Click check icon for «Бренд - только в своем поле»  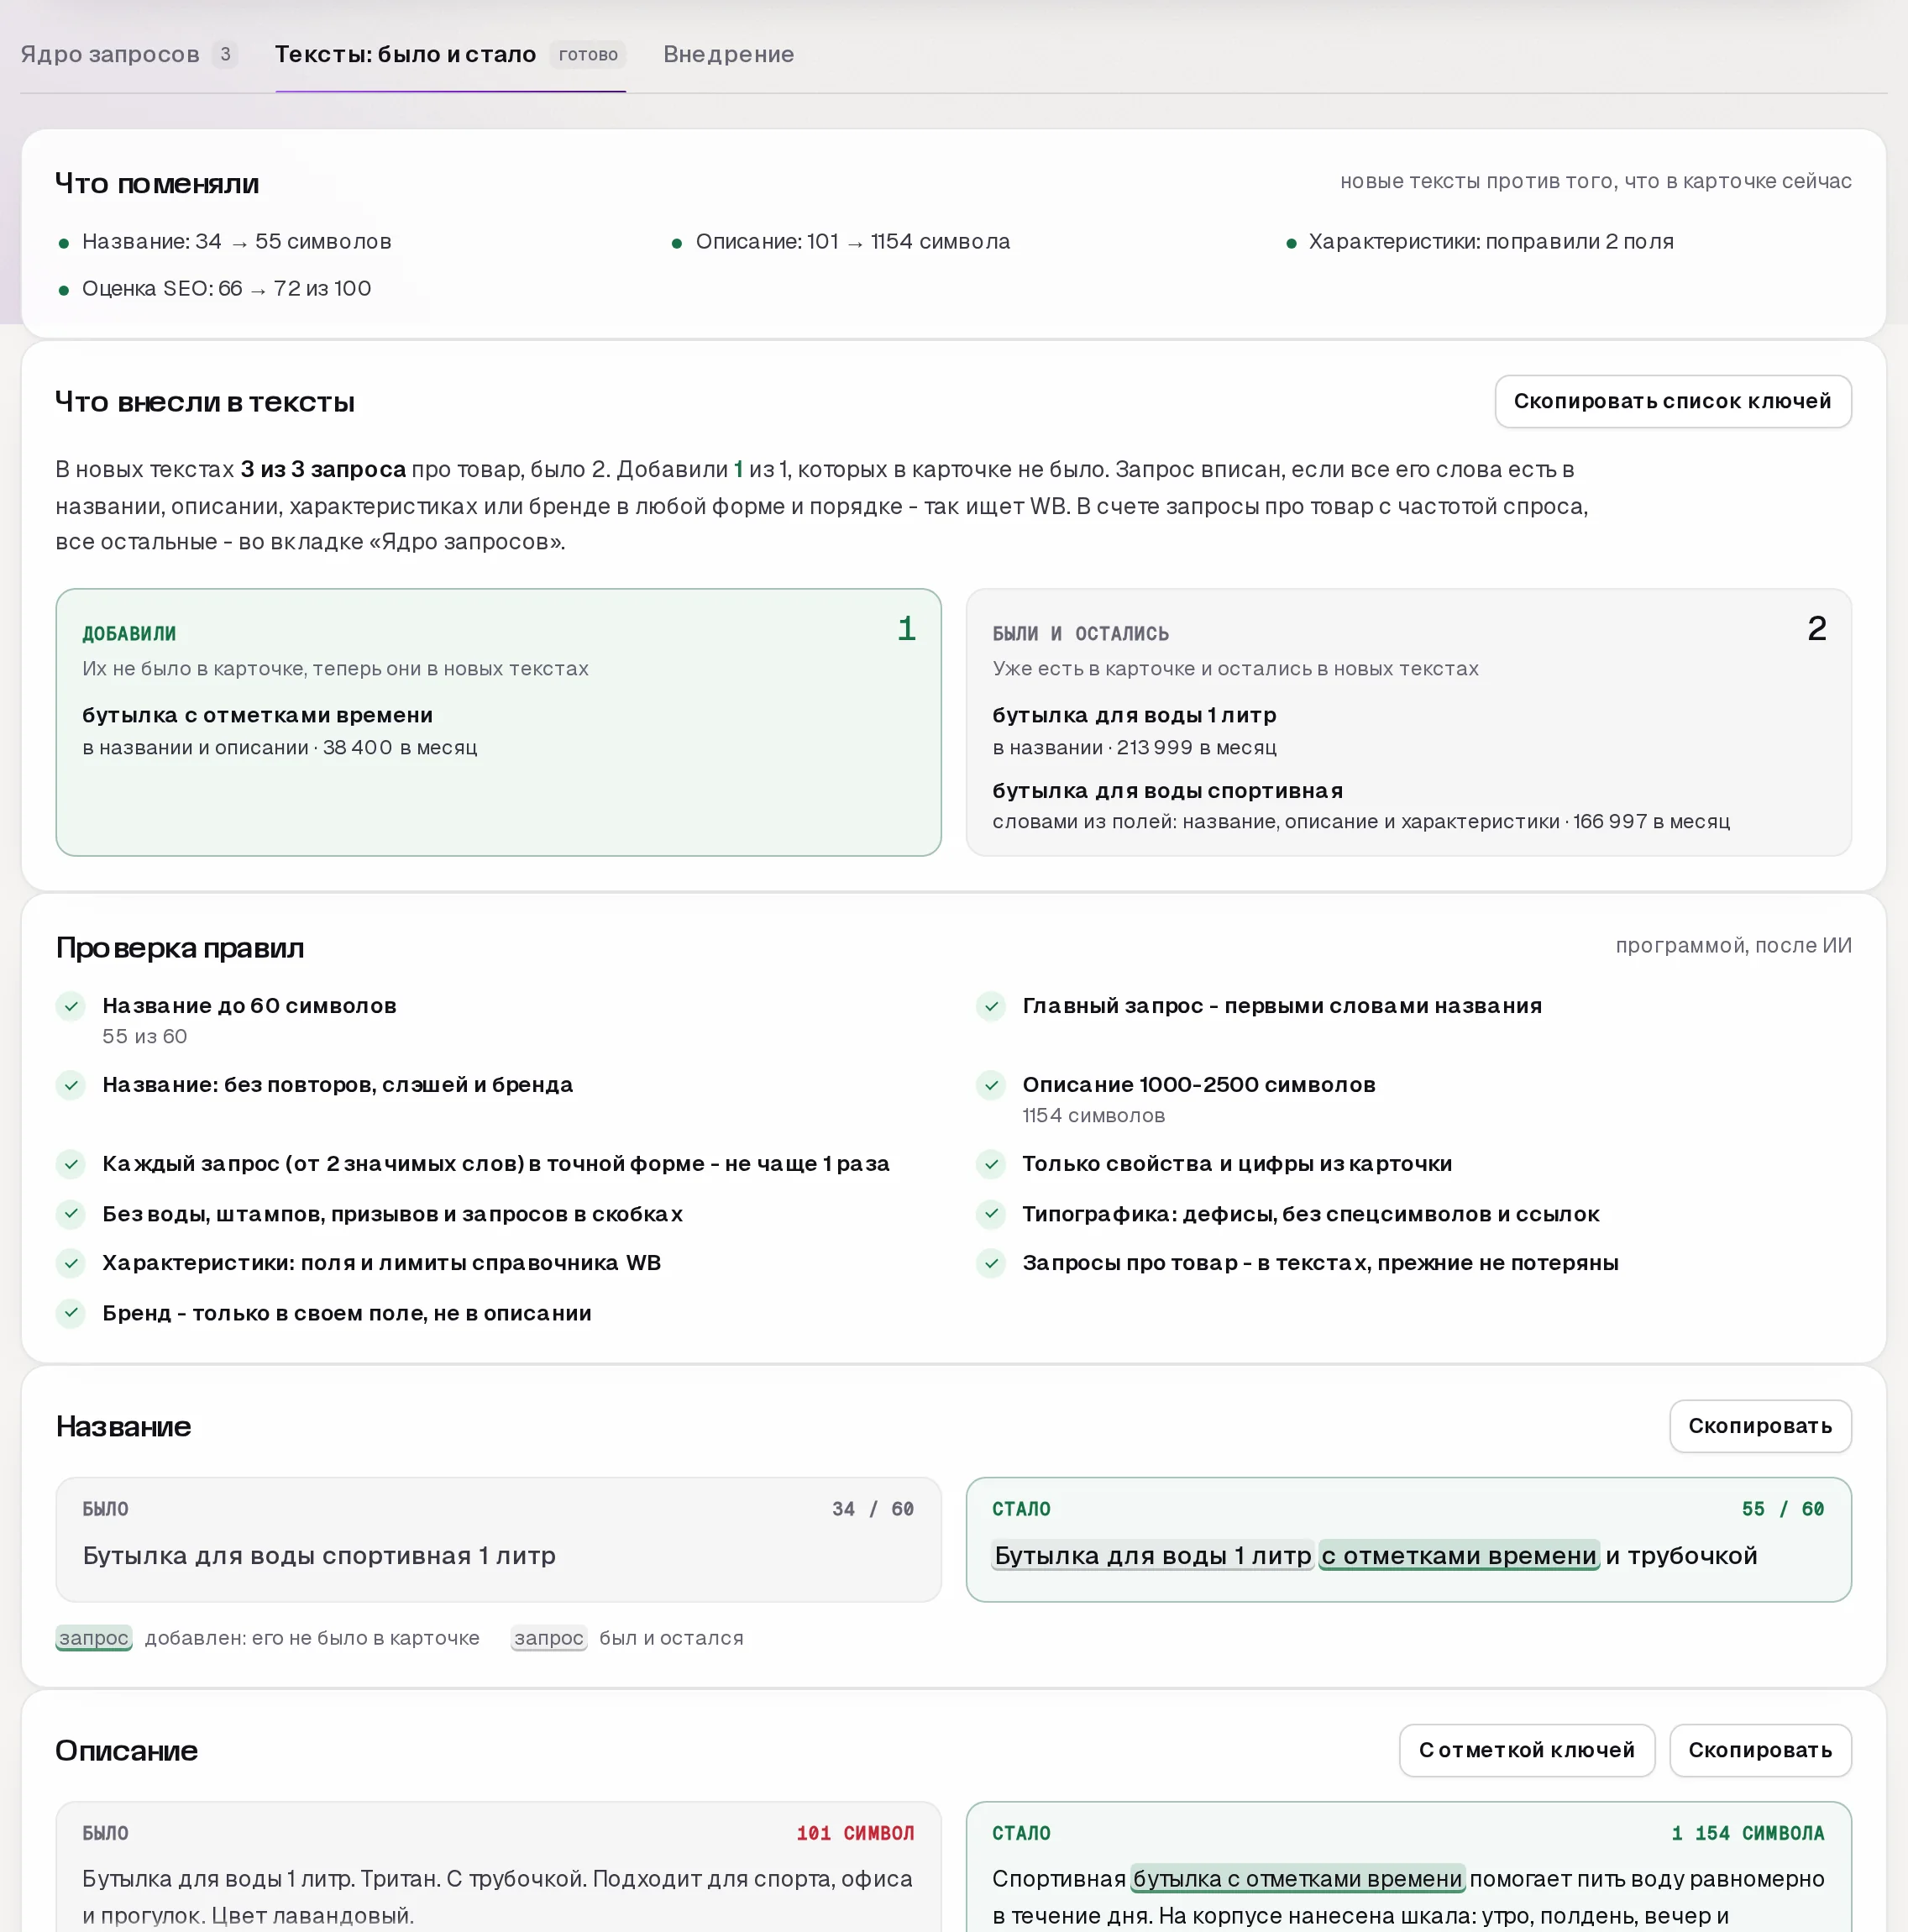[71, 1313]
